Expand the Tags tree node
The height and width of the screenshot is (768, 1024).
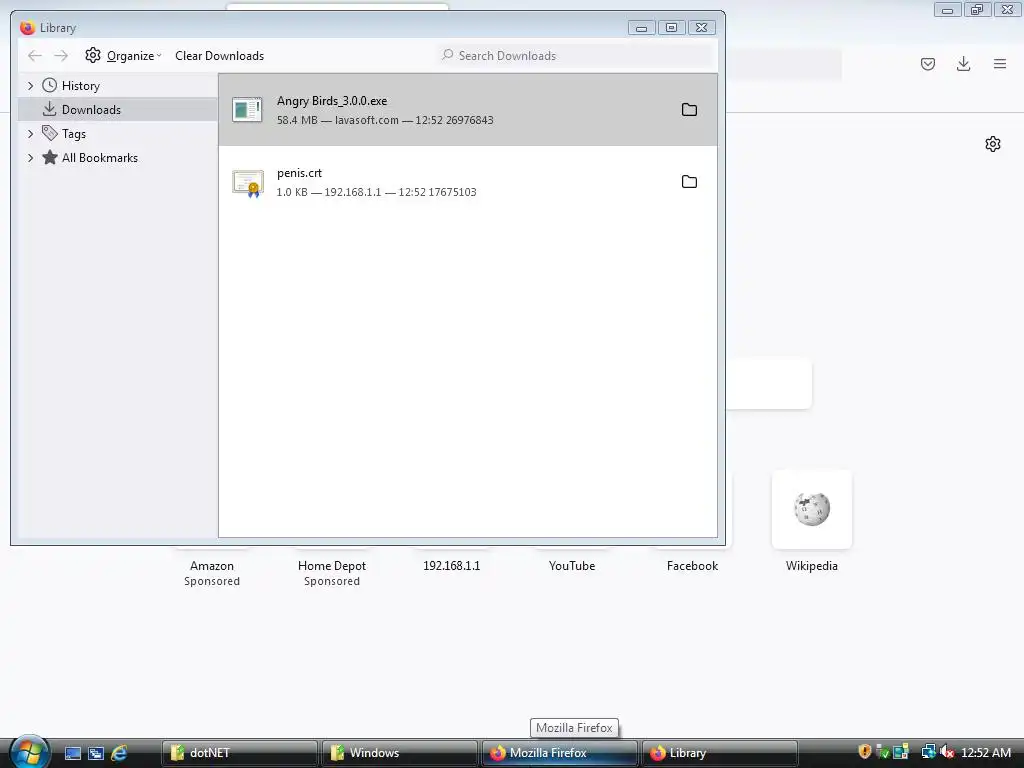click(30, 134)
